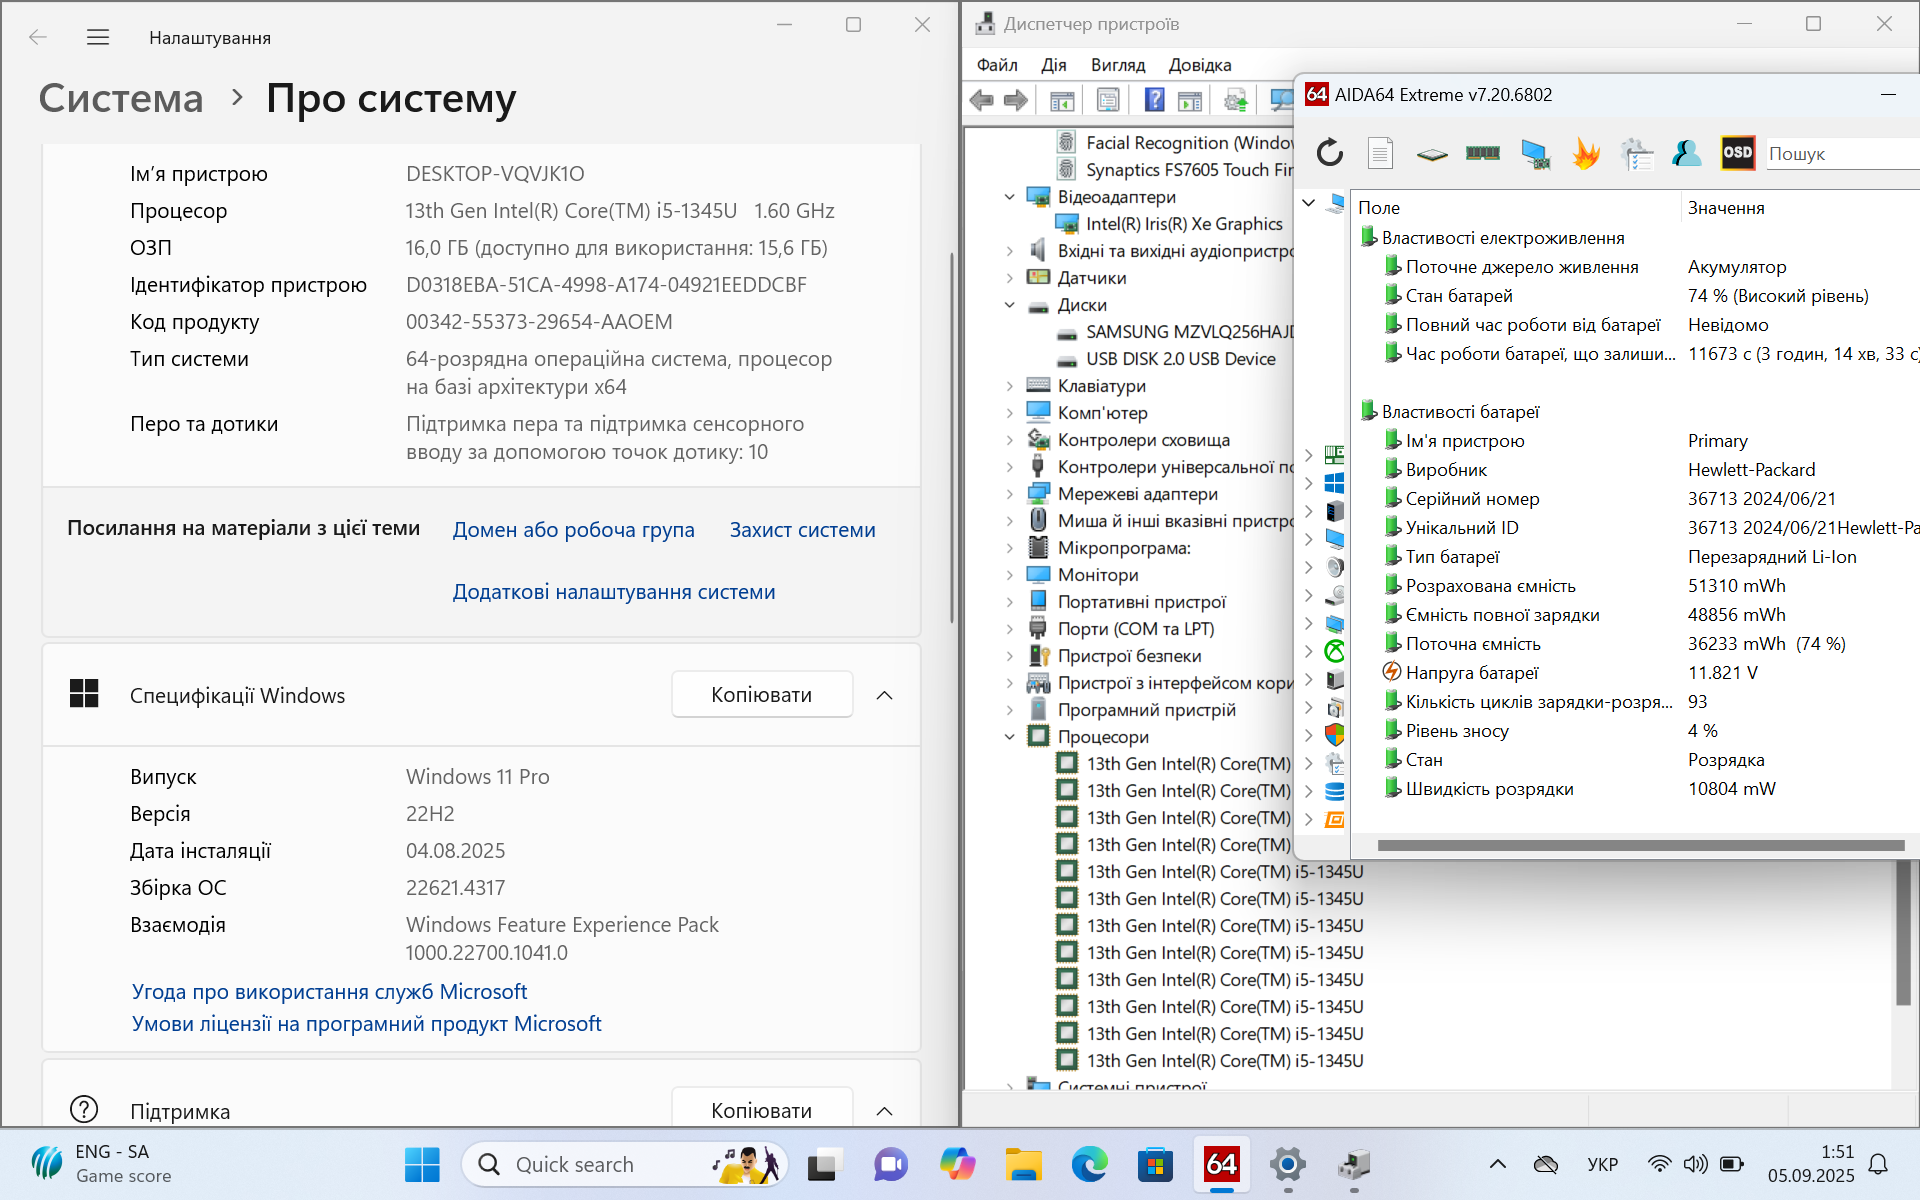This screenshot has width=1920, height=1200.
Task: Click Back arrow in Device Manager toolbar
Action: pyautogui.click(x=982, y=100)
